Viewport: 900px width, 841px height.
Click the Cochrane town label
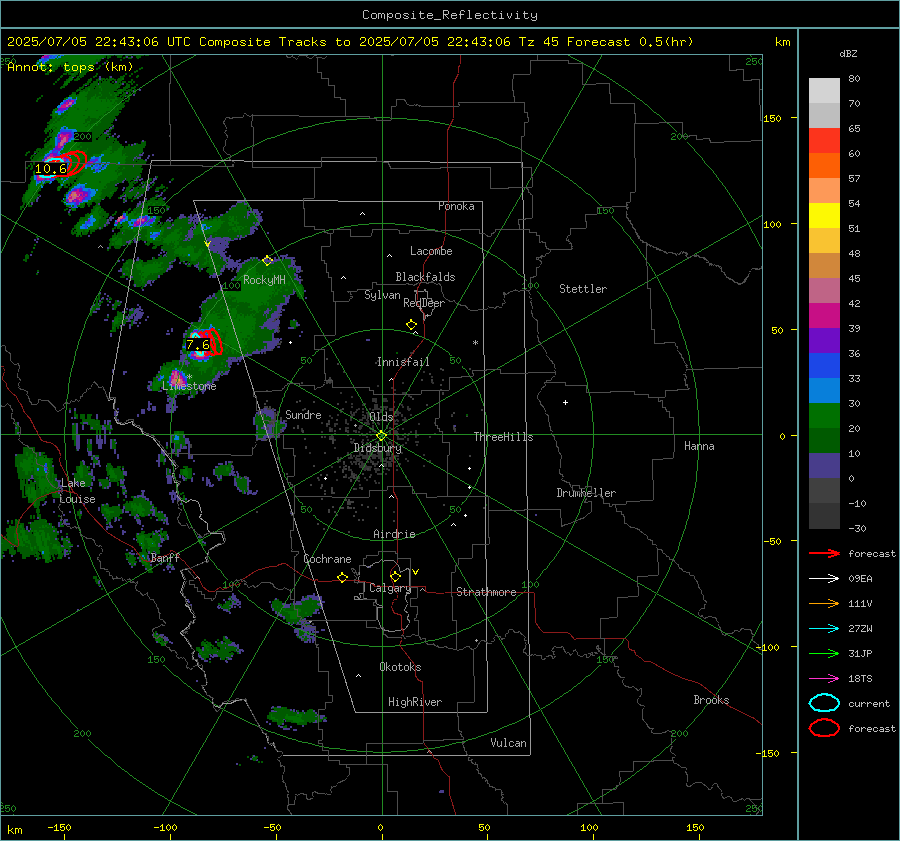[x=327, y=559]
